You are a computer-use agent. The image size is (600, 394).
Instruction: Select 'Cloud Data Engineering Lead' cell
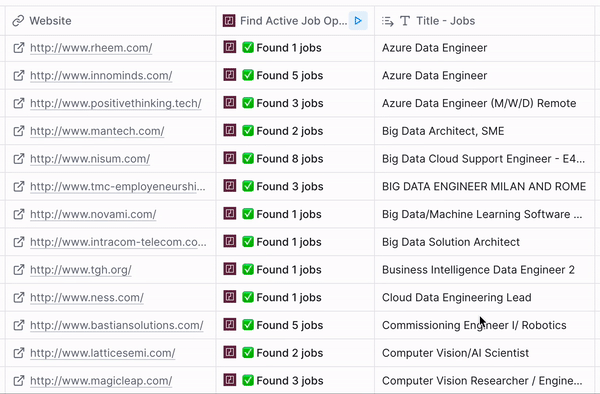(x=484, y=297)
